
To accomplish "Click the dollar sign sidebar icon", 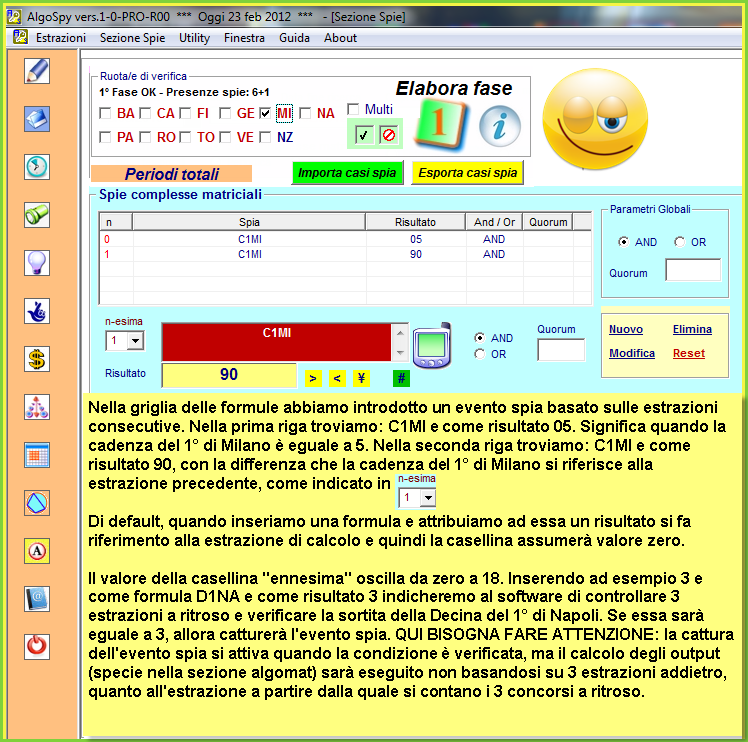I will (37, 359).
